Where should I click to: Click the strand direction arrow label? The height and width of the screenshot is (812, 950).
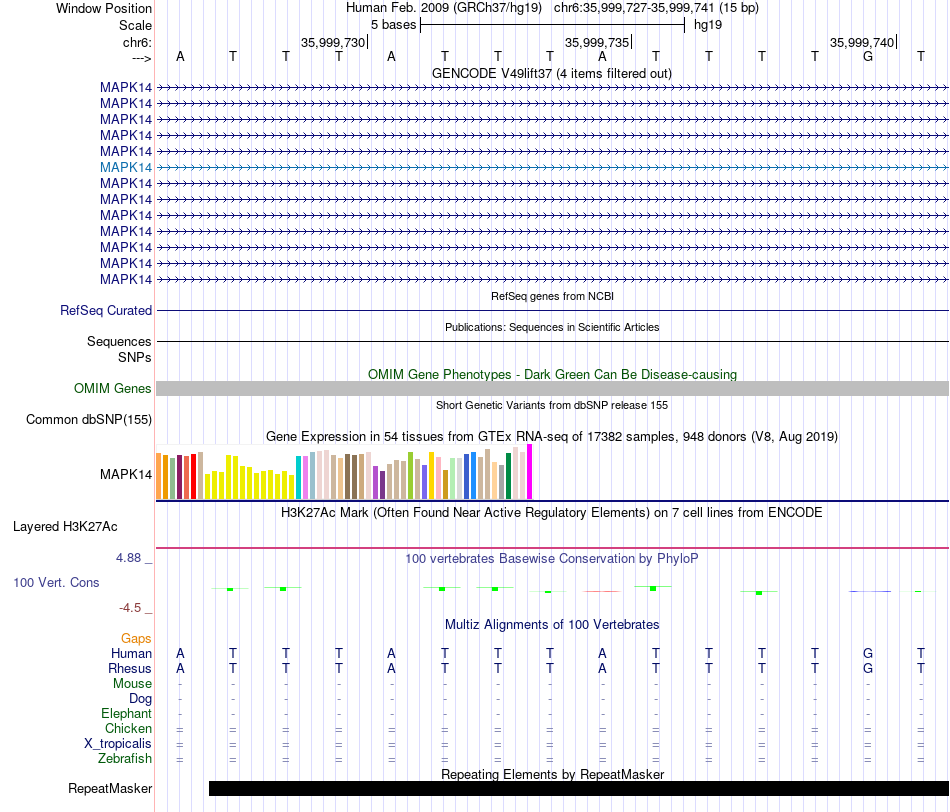point(142,58)
